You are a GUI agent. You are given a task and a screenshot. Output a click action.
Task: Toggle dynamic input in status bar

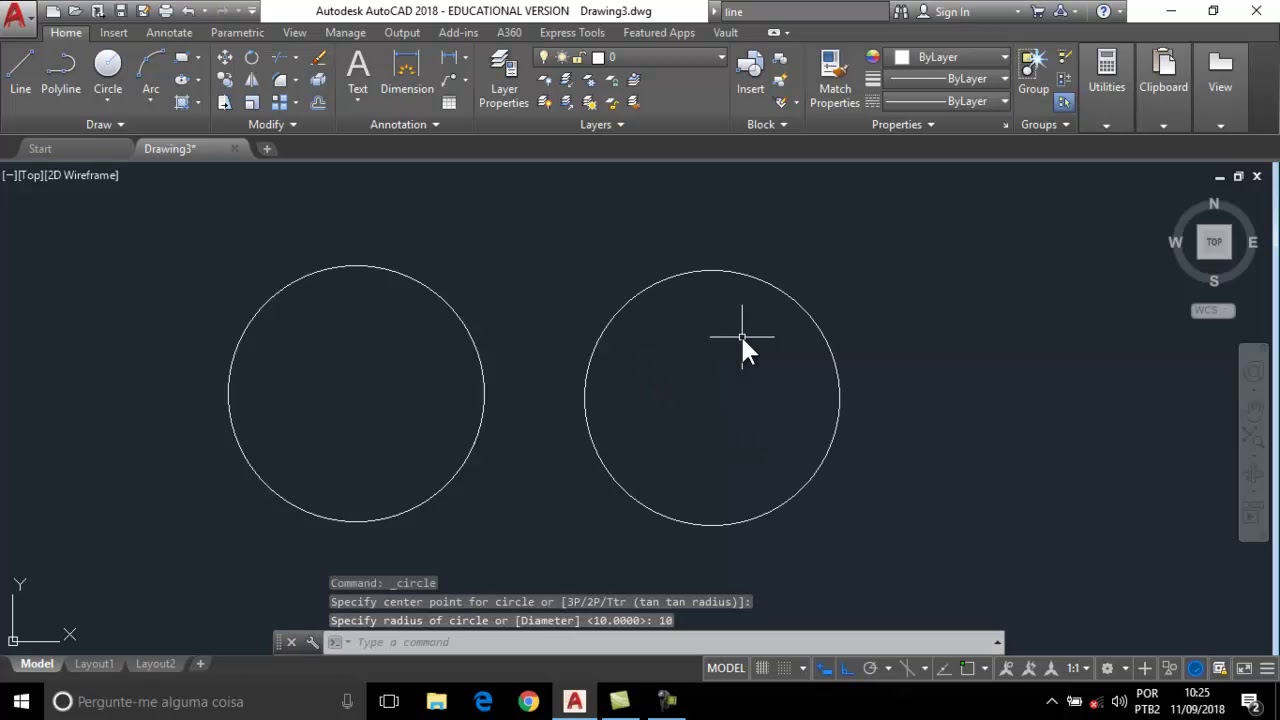(824, 668)
